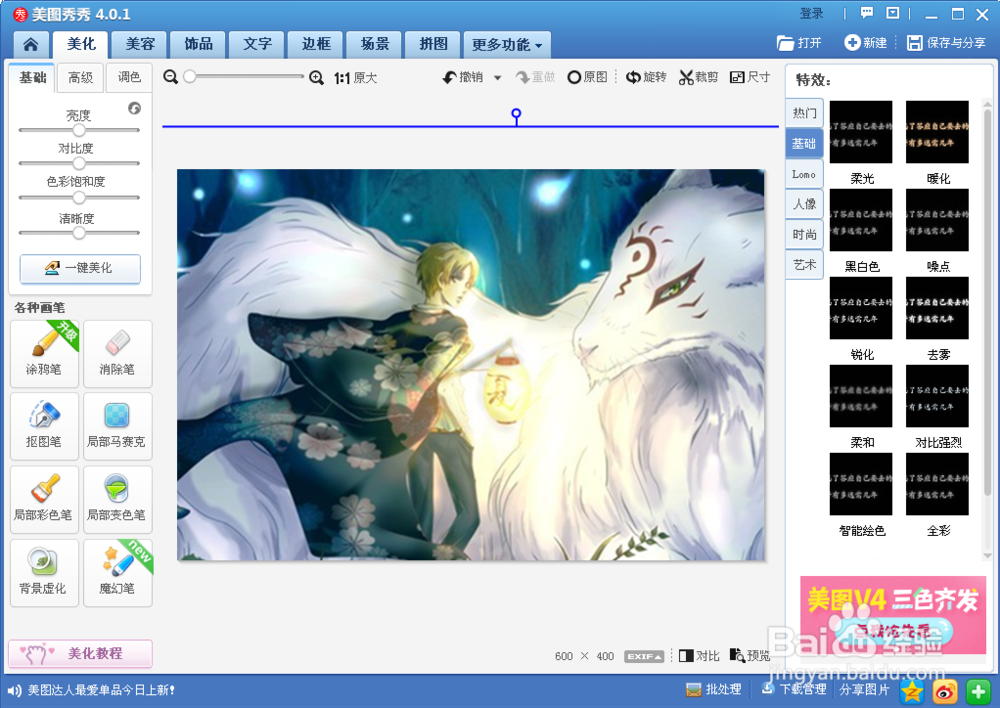Click the zoom in magnifier icon
1000x708 pixels.
pyautogui.click(x=316, y=78)
